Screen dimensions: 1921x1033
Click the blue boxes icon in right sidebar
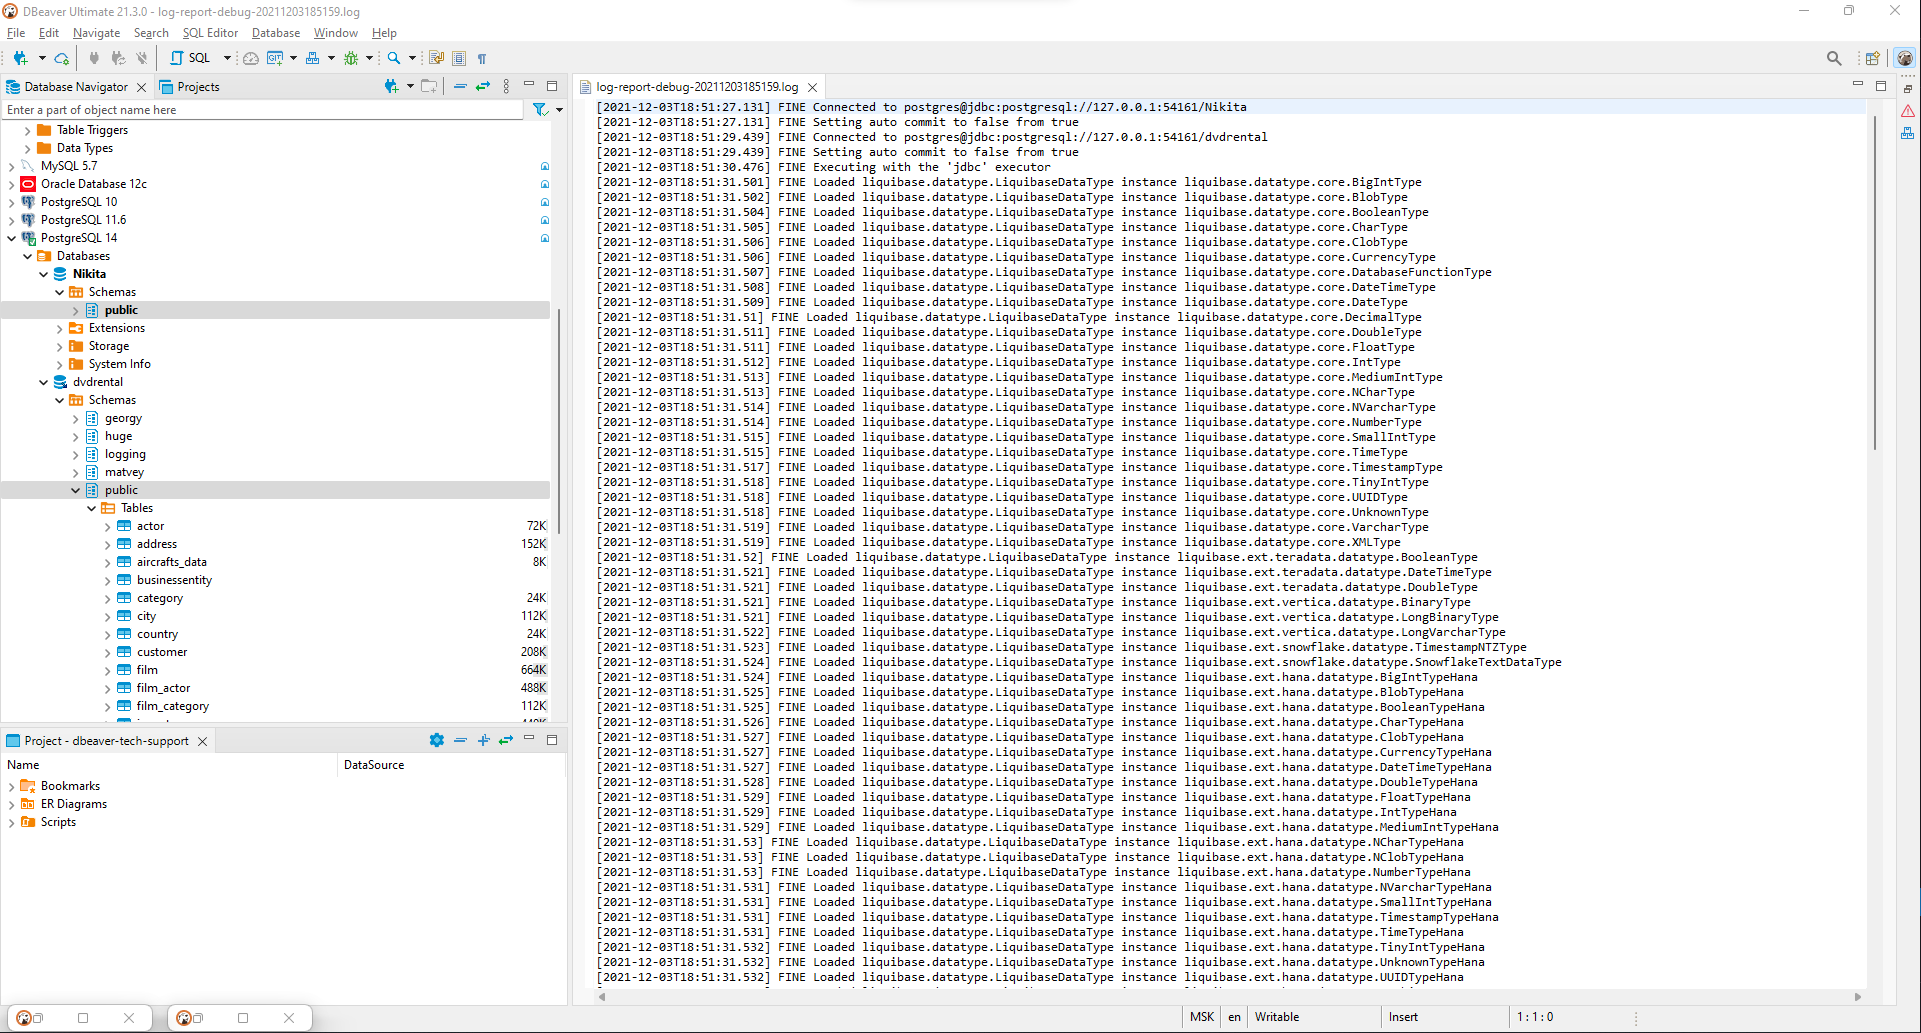click(1908, 133)
